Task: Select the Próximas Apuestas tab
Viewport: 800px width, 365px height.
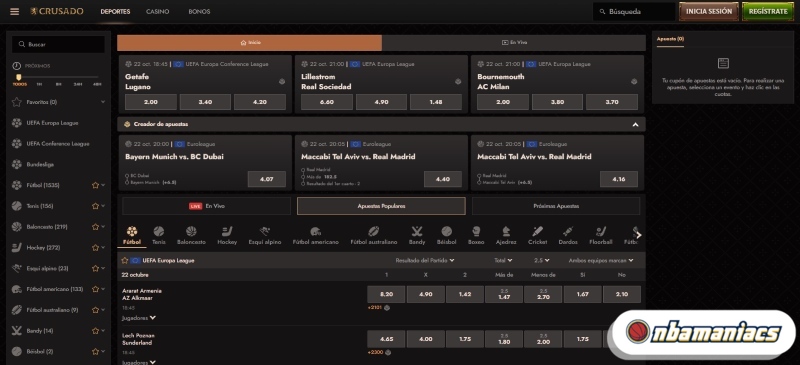Action: click(x=556, y=206)
